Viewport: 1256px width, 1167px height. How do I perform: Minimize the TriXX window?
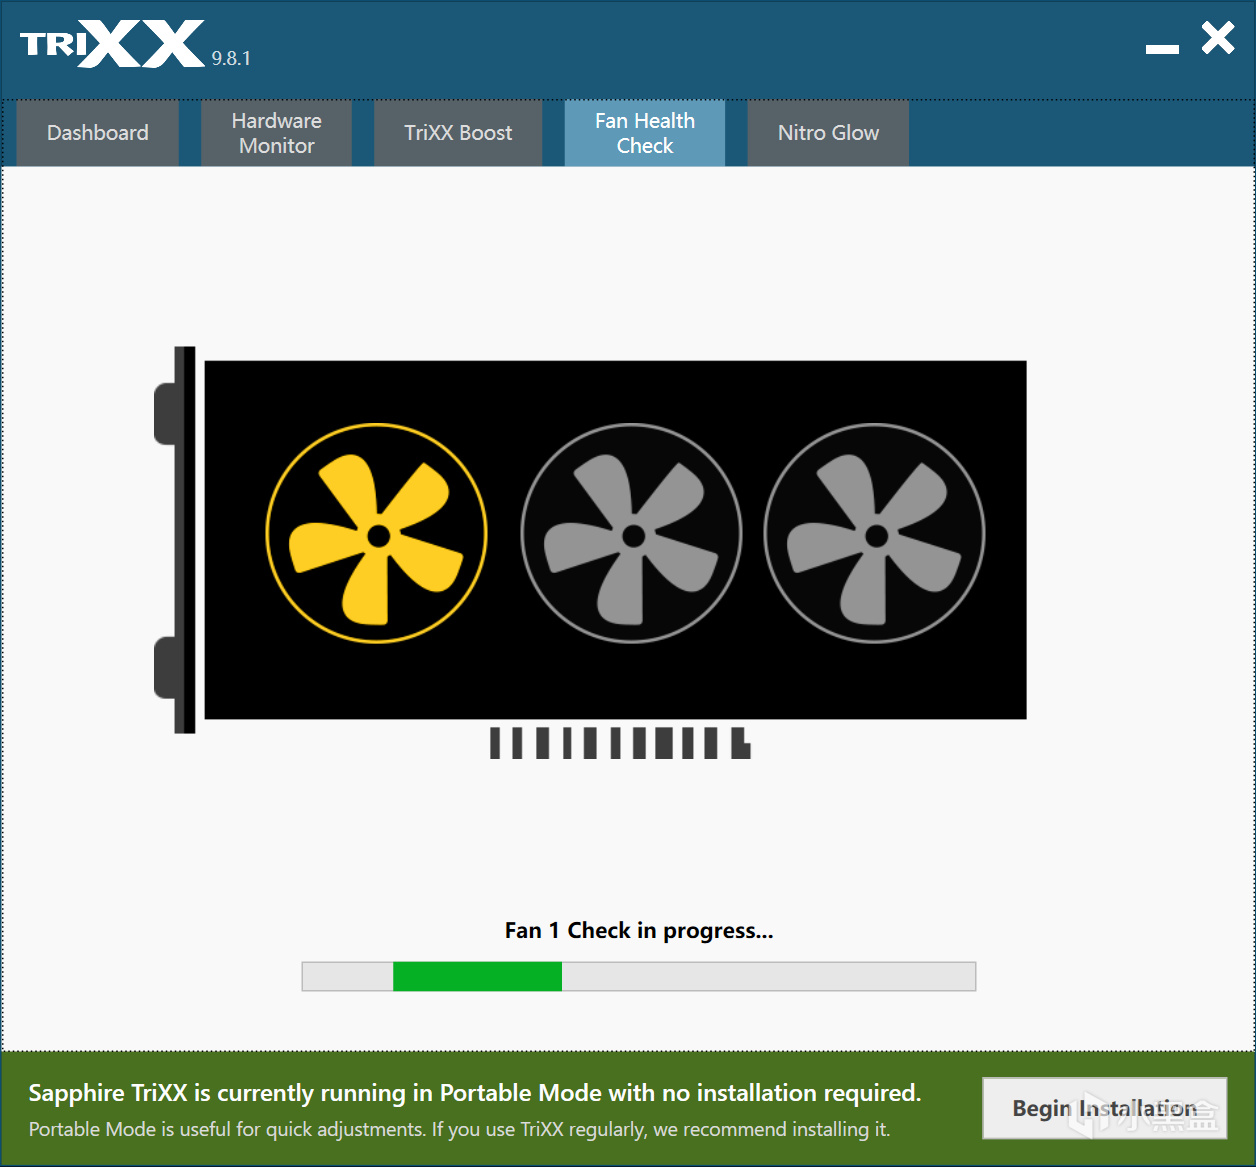pos(1162,48)
